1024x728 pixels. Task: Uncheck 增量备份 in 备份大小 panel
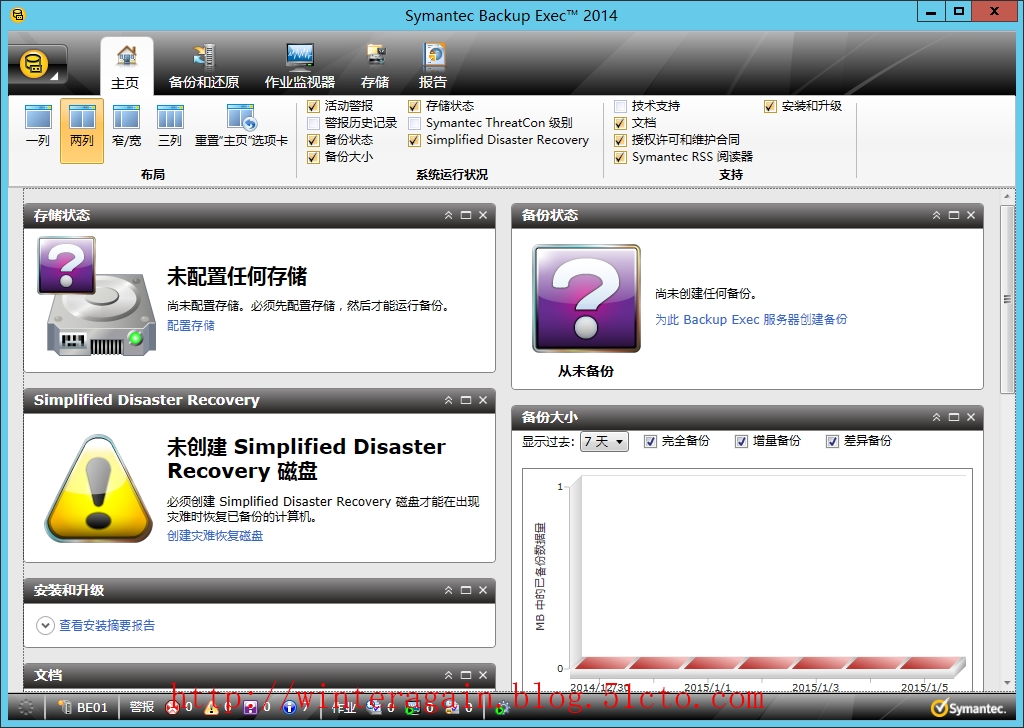coord(741,441)
